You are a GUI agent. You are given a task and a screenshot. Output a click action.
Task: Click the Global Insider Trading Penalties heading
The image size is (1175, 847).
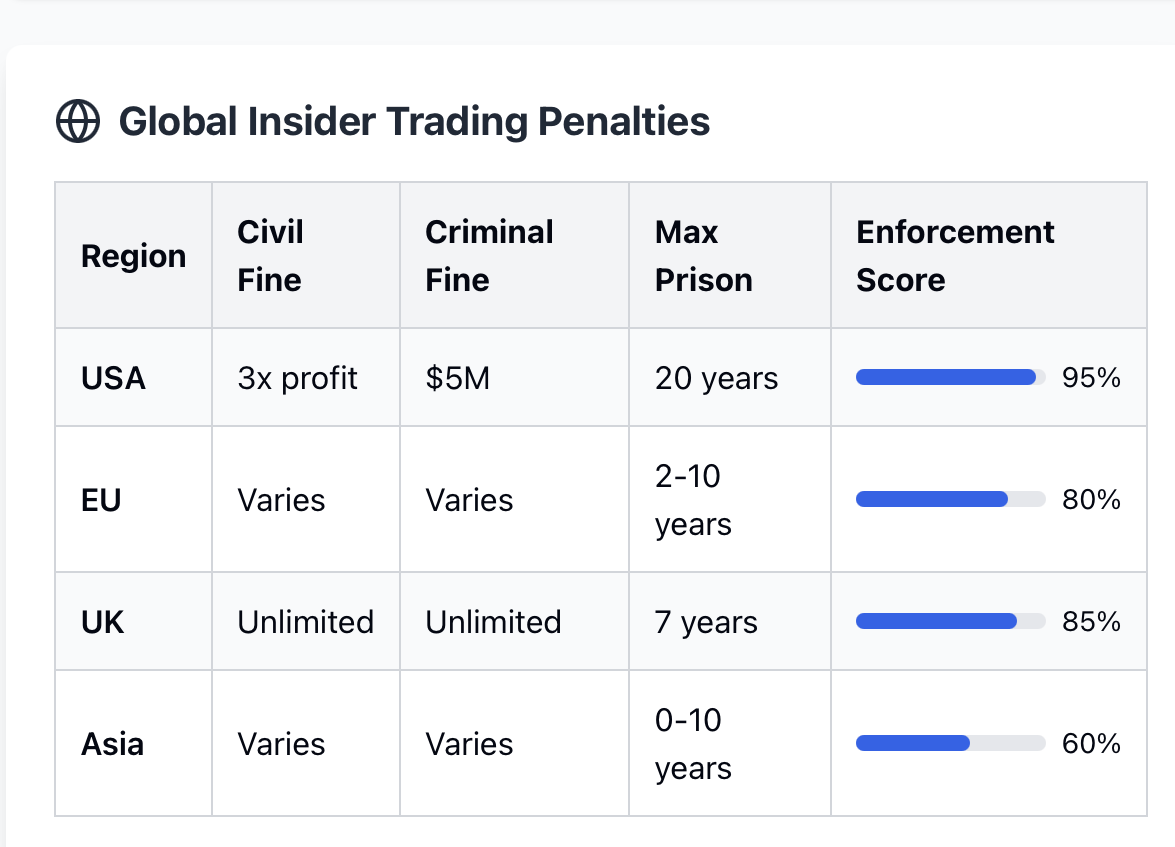click(414, 121)
